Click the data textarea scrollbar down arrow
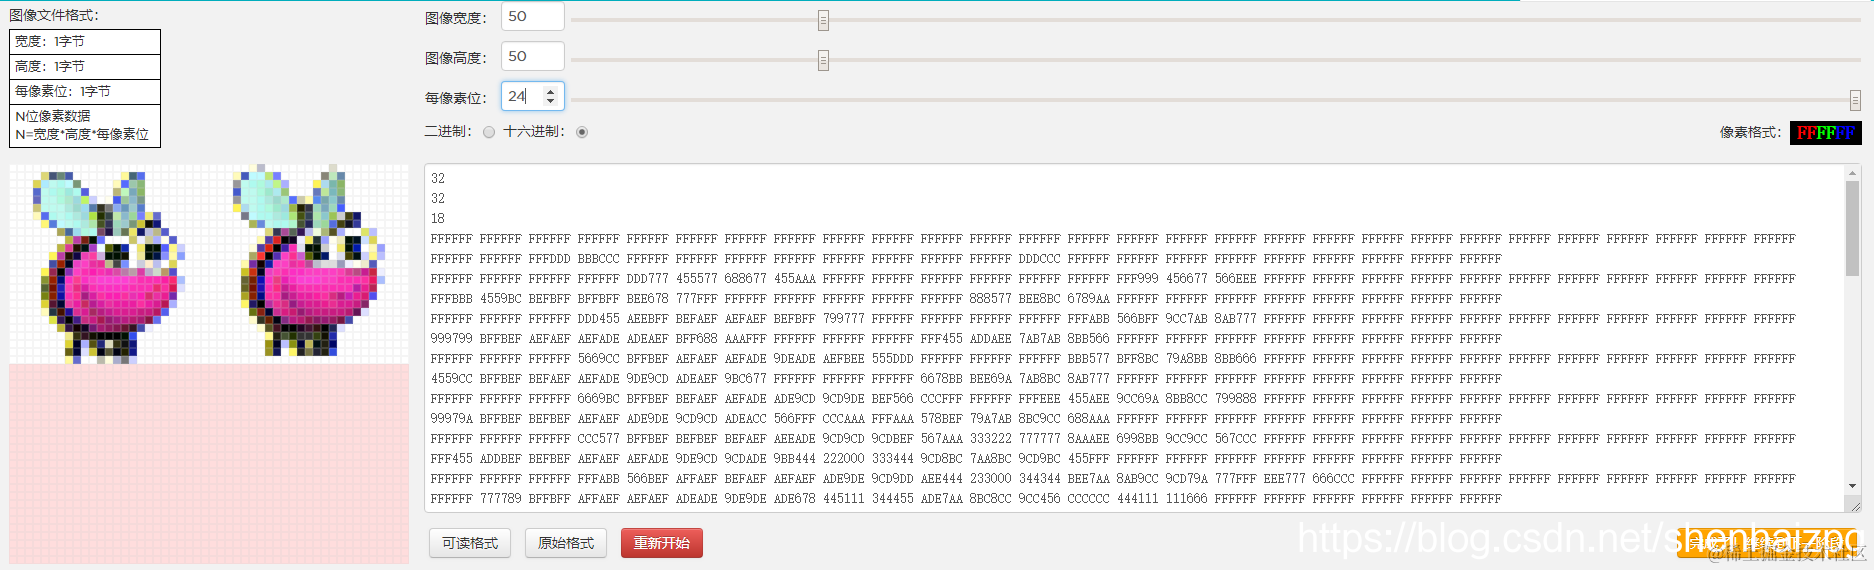Viewport: 1874px width, 570px height. 1853,486
